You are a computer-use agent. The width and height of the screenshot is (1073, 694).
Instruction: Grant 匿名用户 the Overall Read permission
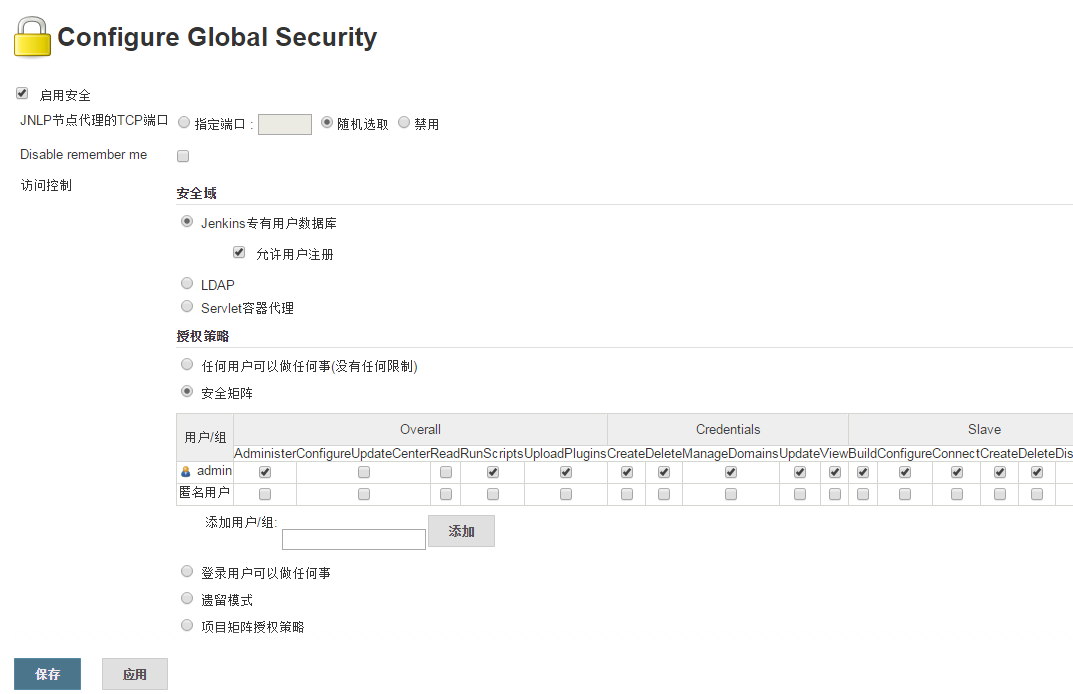click(x=446, y=494)
